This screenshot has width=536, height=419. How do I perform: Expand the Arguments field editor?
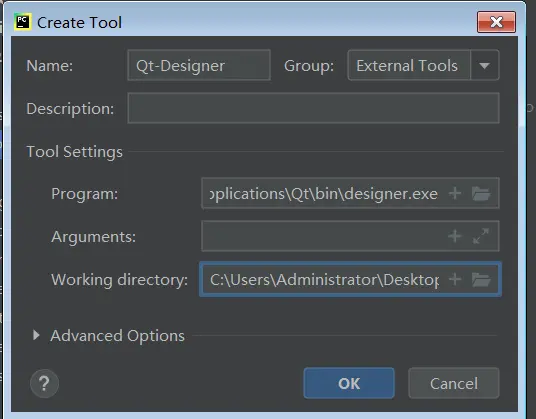pos(481,236)
